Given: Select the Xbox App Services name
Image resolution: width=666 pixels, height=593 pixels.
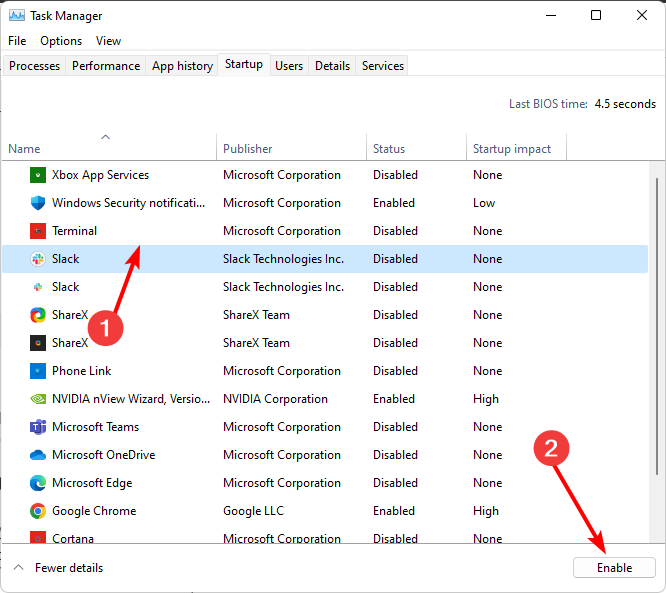Looking at the screenshot, I should click(100, 175).
